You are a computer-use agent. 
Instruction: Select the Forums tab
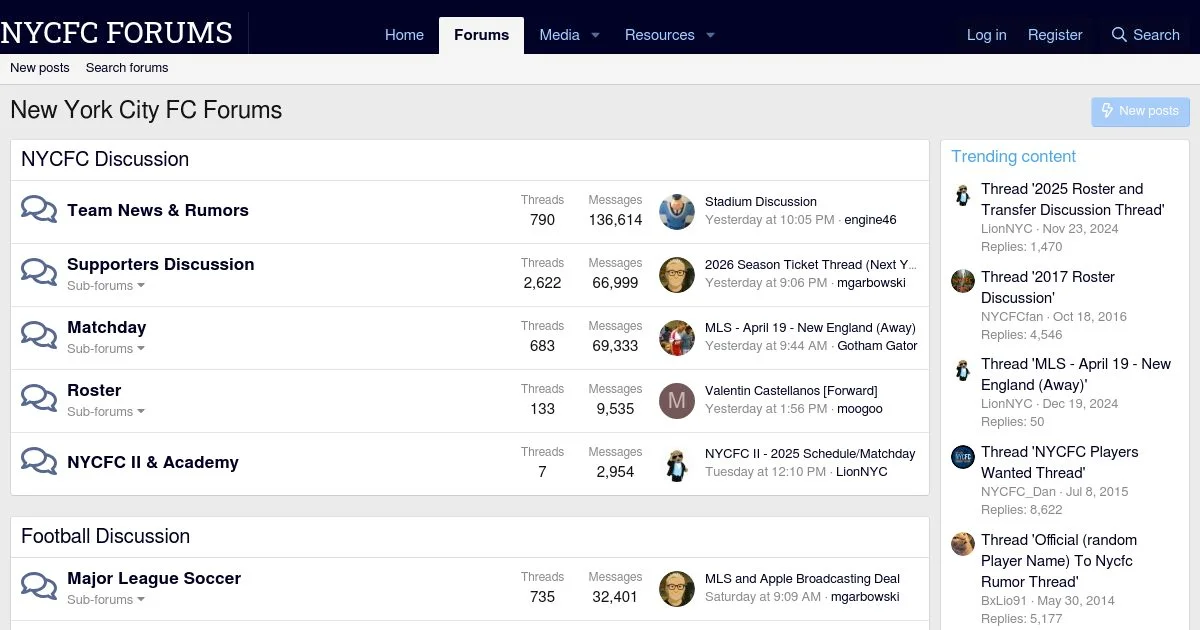pos(481,35)
